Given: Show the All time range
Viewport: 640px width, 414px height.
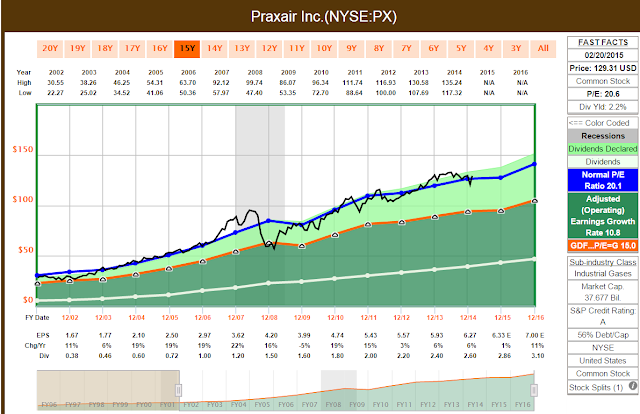Looking at the screenshot, I should tap(543, 49).
